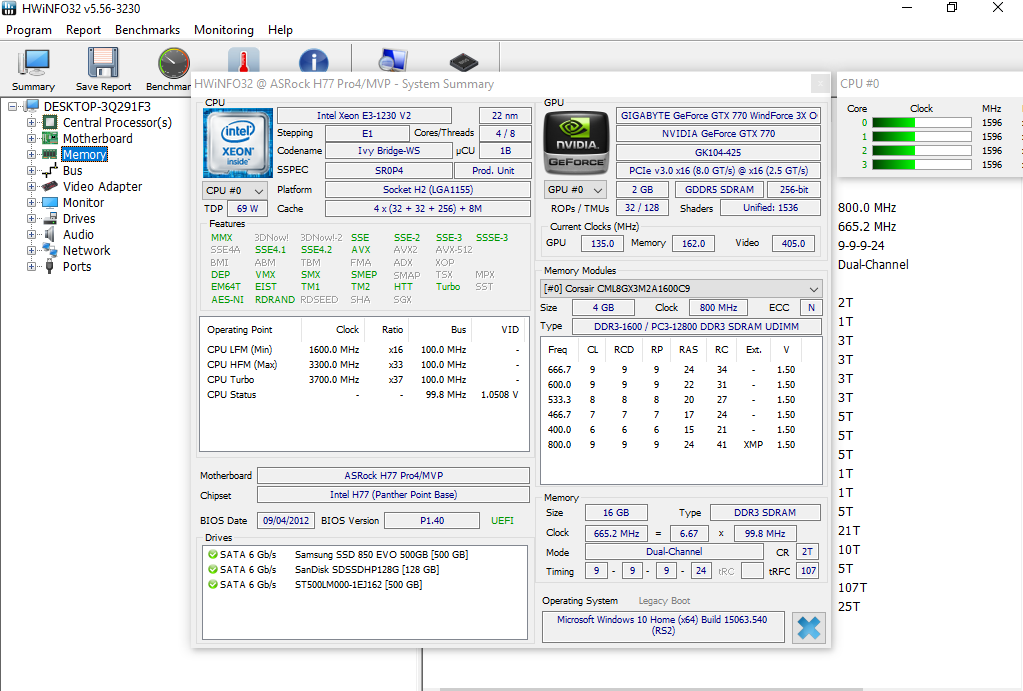Expand the Central Processor(s) node

31,122
